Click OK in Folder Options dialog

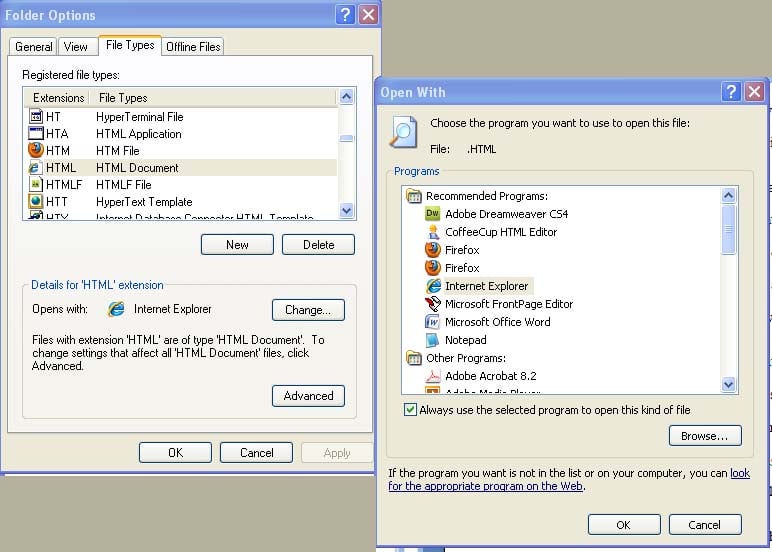175,453
